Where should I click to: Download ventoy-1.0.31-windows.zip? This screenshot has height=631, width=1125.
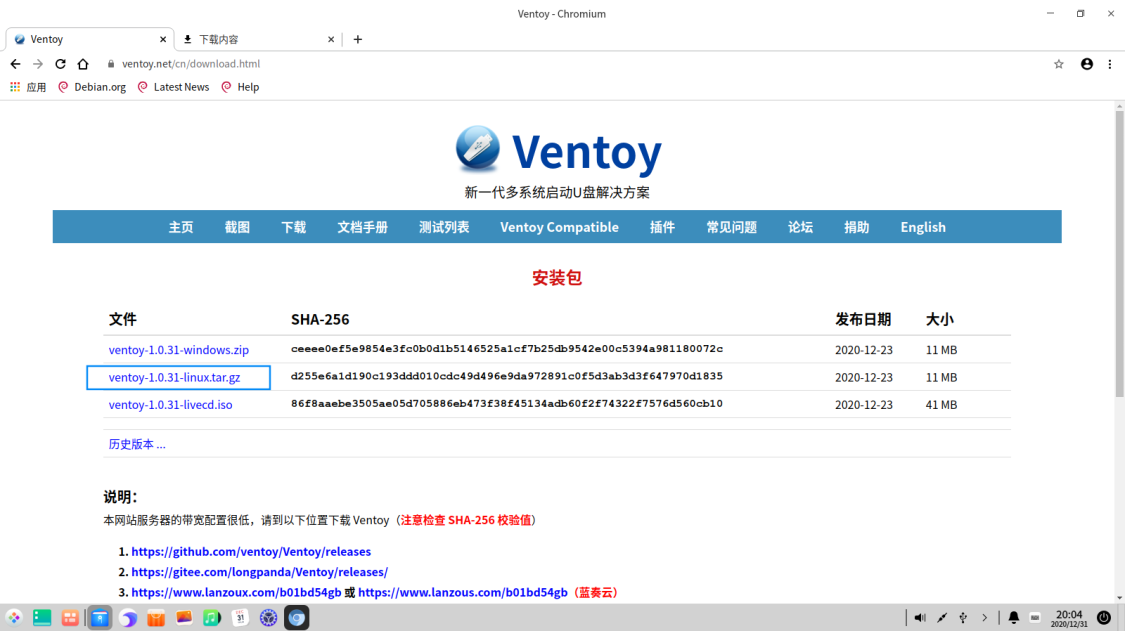179,350
